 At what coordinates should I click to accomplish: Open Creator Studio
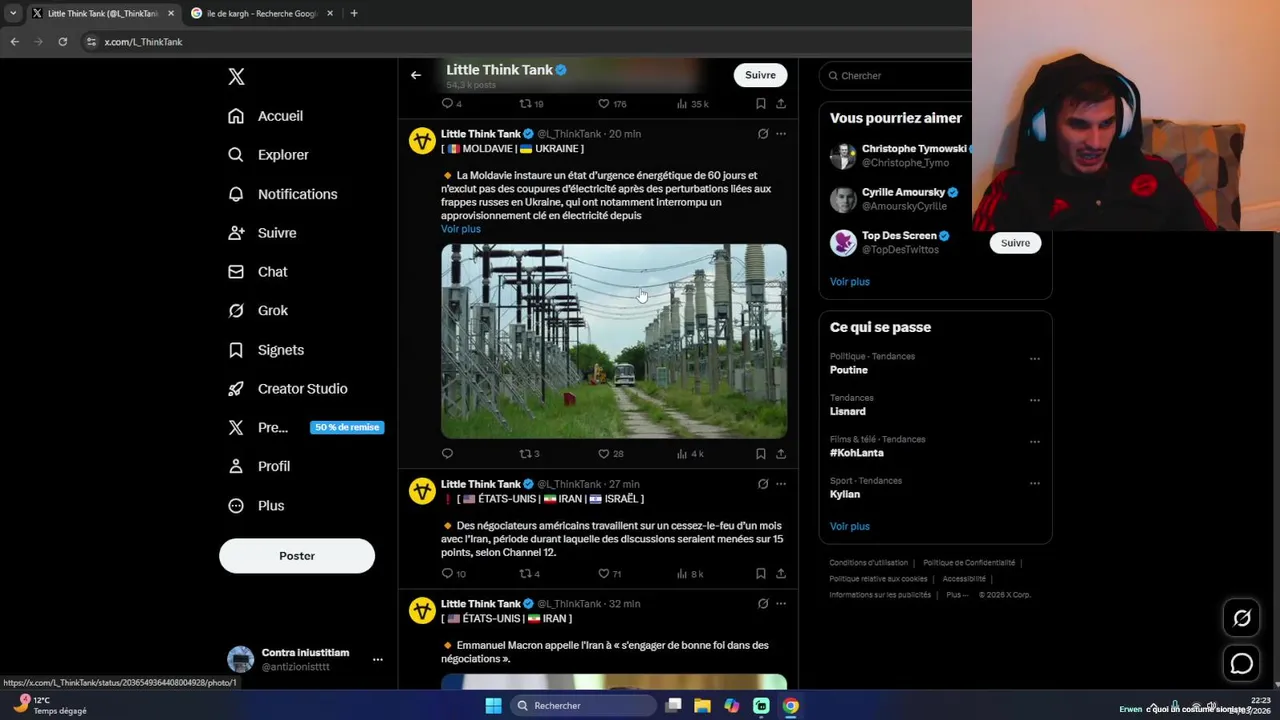point(287,389)
